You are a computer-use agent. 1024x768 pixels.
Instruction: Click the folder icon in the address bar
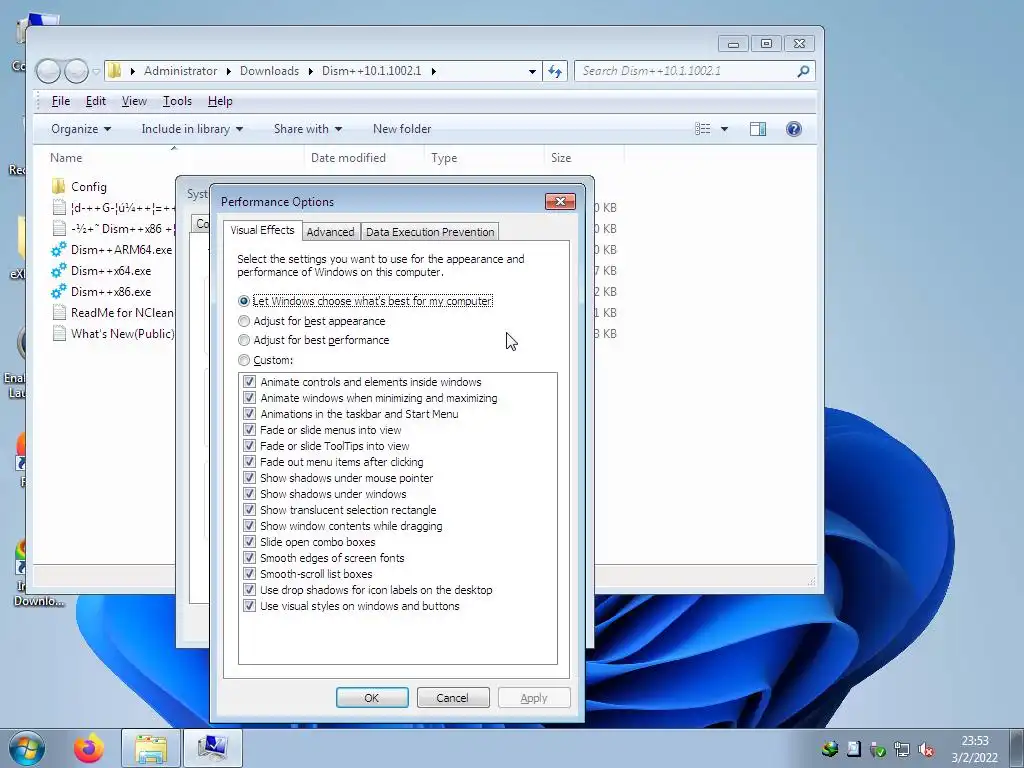115,71
